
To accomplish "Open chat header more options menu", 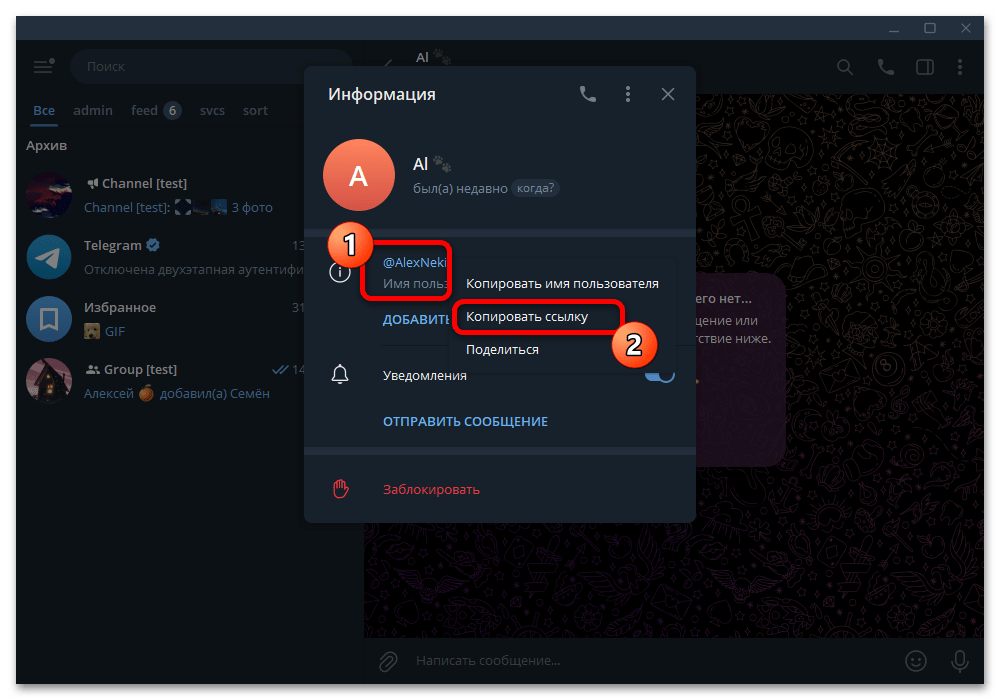I will (960, 67).
